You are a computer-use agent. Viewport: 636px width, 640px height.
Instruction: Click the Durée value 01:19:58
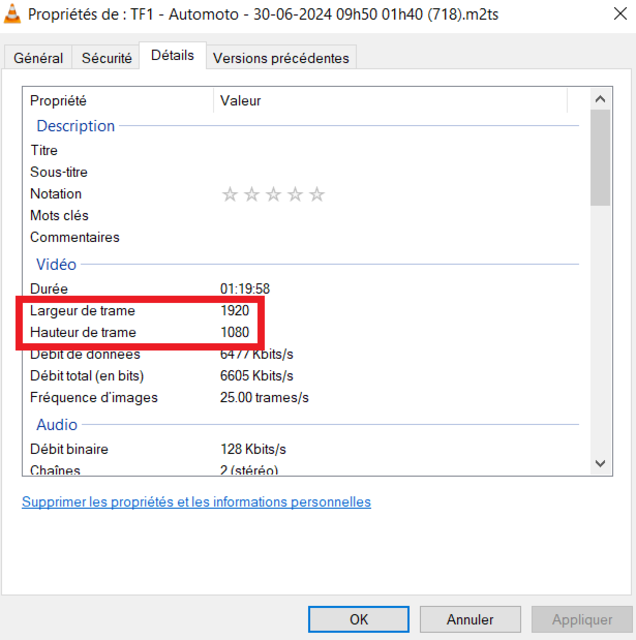[245, 289]
